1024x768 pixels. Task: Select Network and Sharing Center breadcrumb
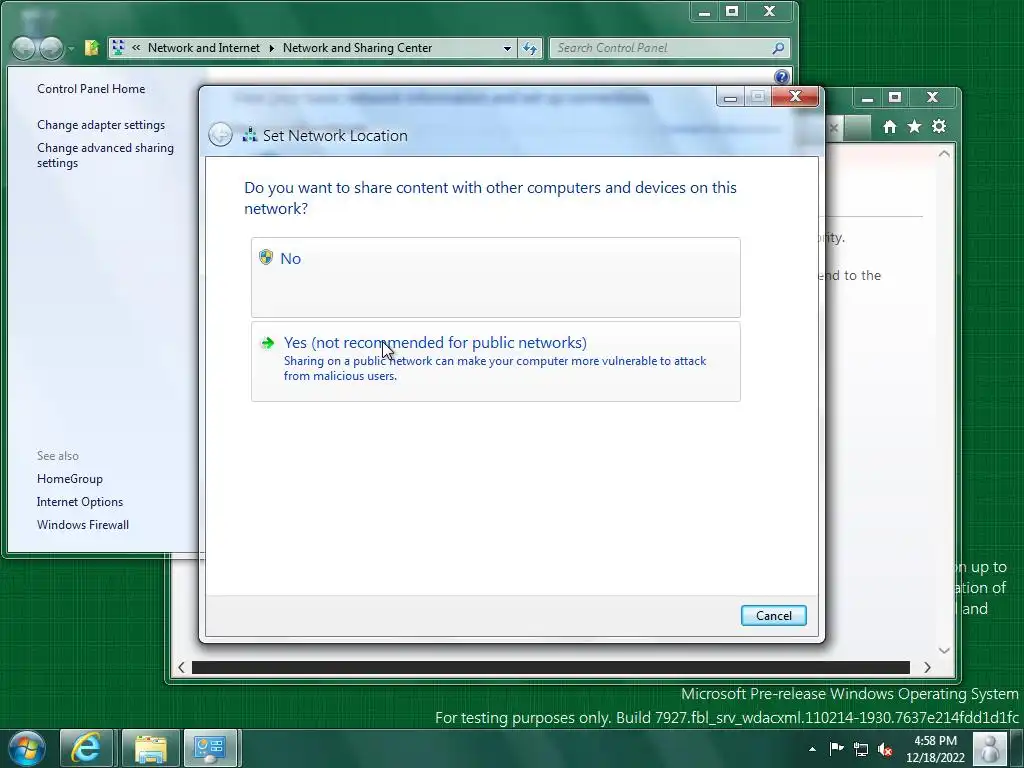click(x=357, y=48)
